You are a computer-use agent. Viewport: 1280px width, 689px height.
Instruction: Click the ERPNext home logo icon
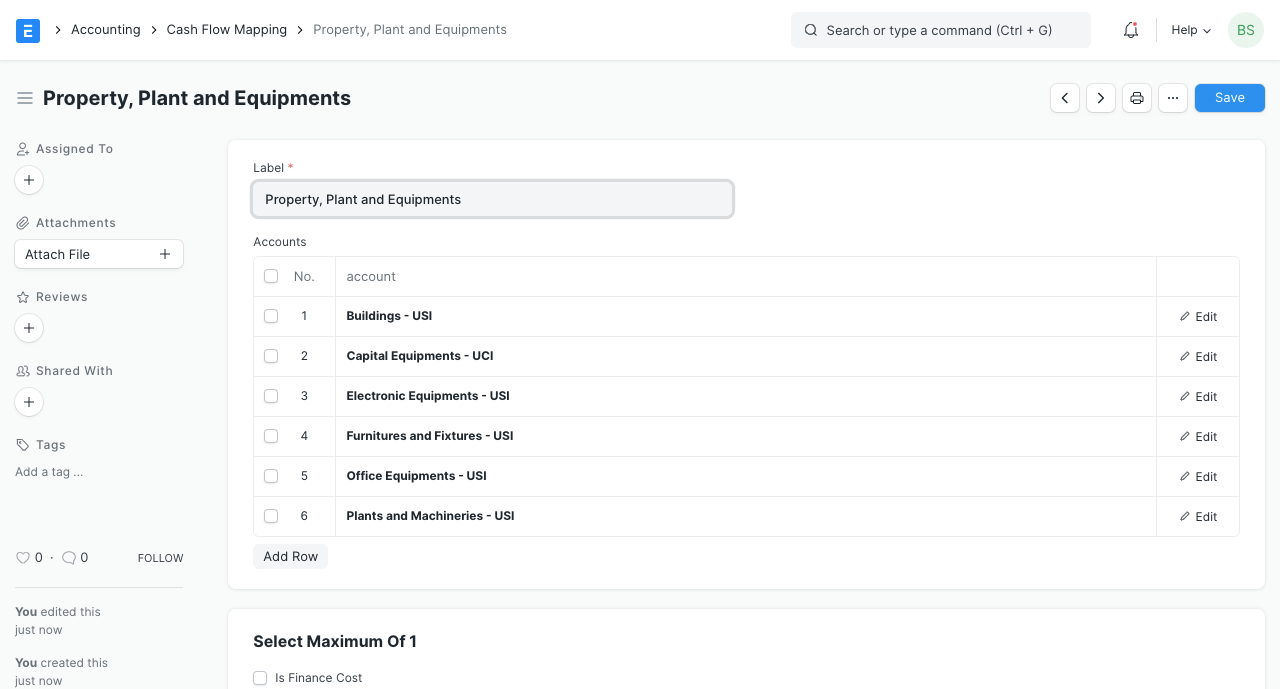28,30
